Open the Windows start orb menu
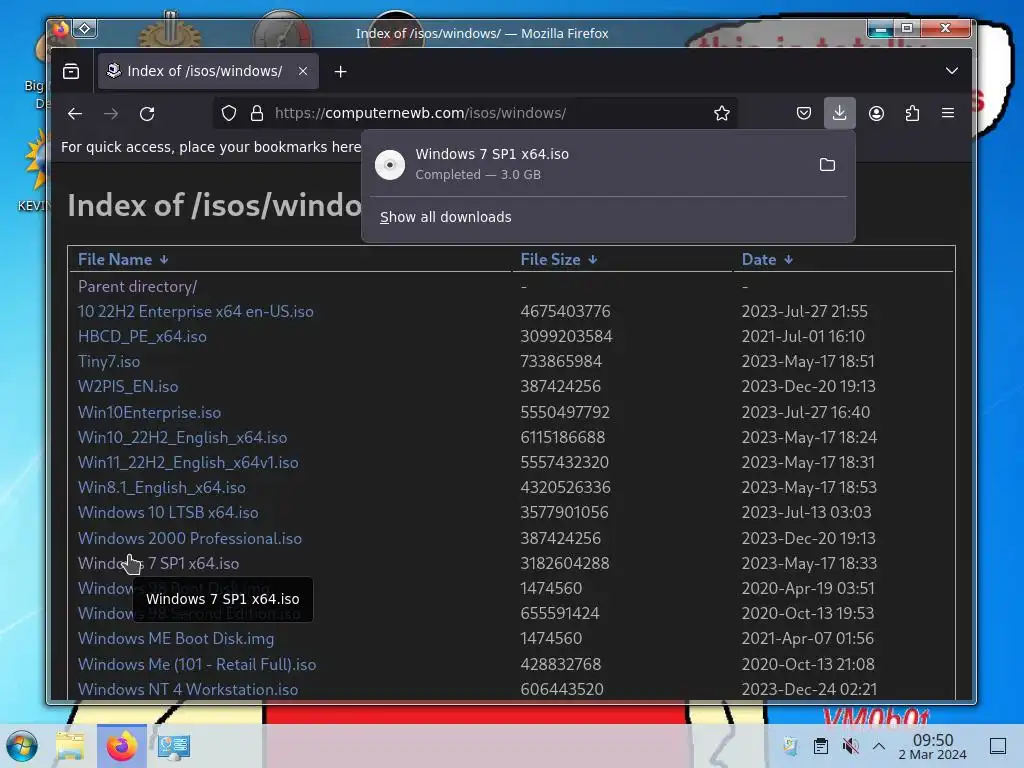 pyautogui.click(x=22, y=746)
